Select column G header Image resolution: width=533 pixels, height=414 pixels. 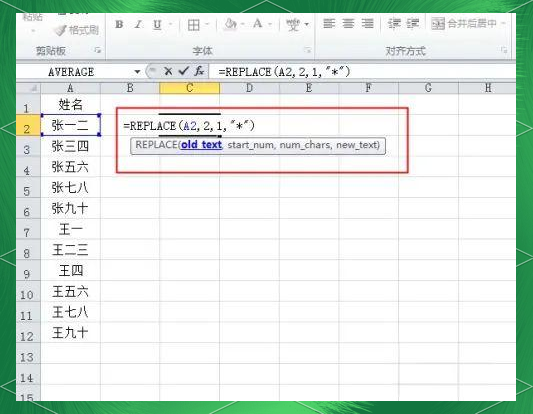[x=428, y=88]
